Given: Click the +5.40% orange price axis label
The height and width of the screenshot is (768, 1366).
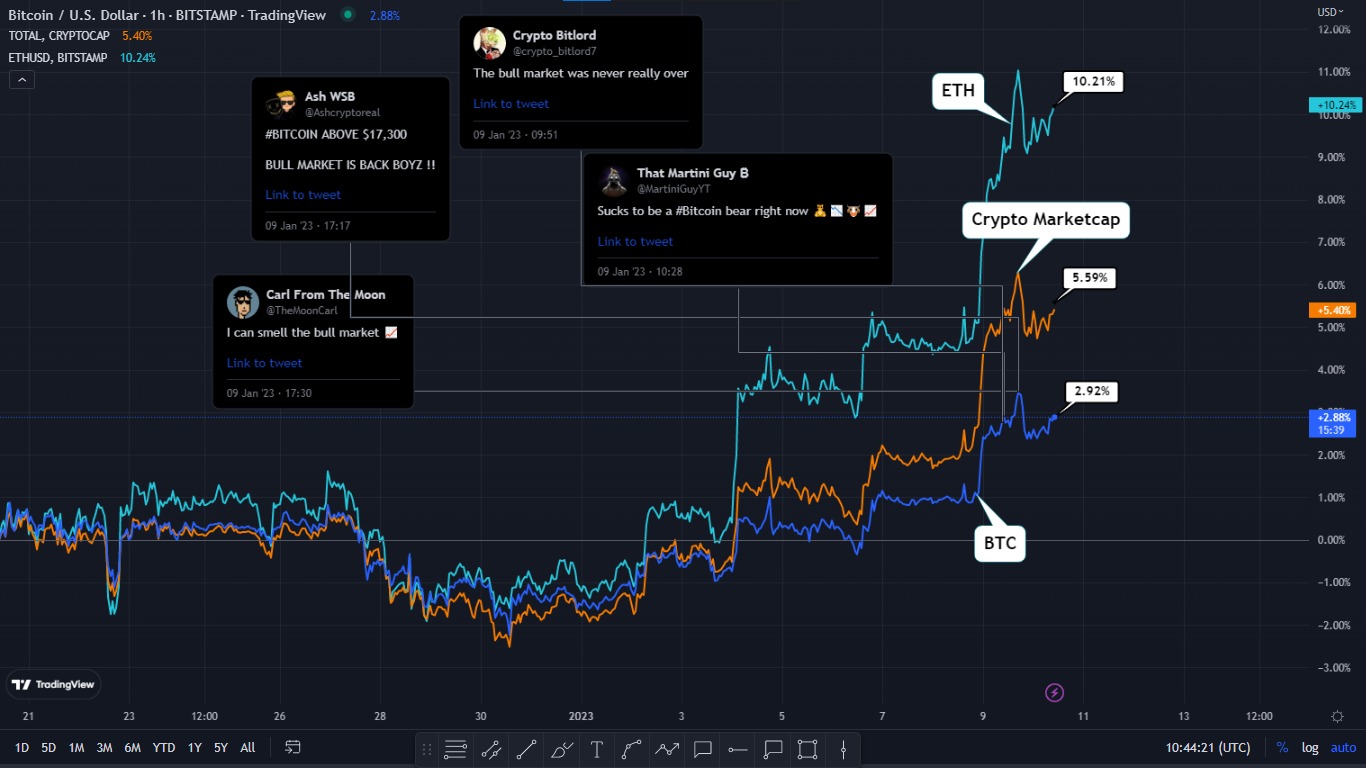Looking at the screenshot, I should 1332,310.
